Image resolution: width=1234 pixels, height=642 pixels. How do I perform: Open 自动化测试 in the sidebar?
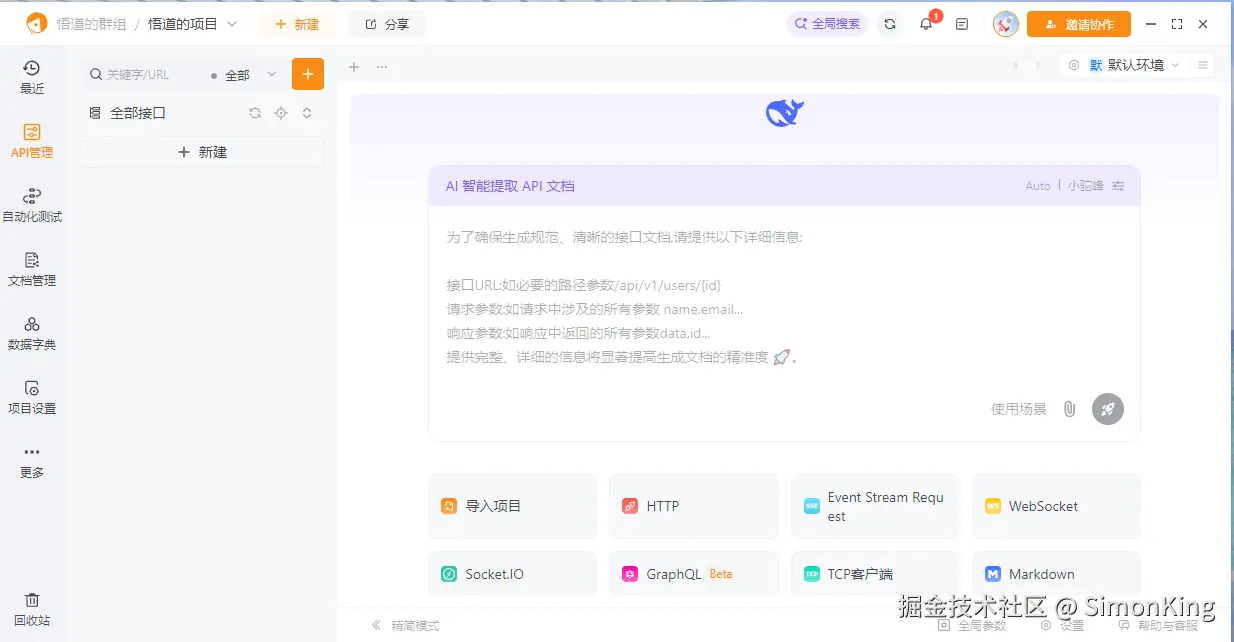tap(32, 205)
